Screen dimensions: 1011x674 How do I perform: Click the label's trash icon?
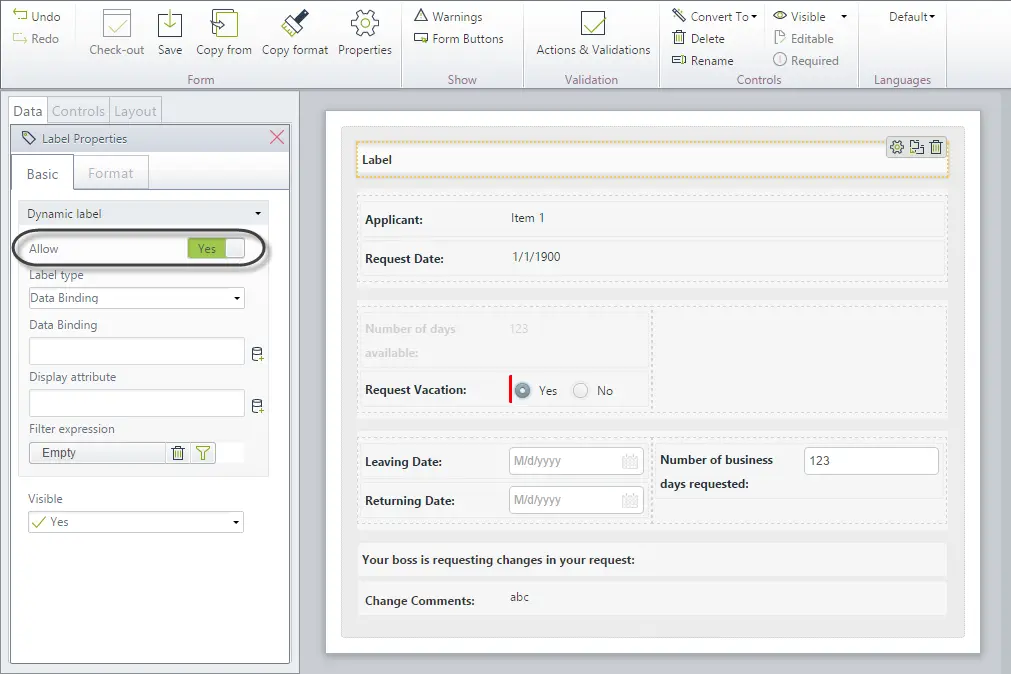(936, 147)
